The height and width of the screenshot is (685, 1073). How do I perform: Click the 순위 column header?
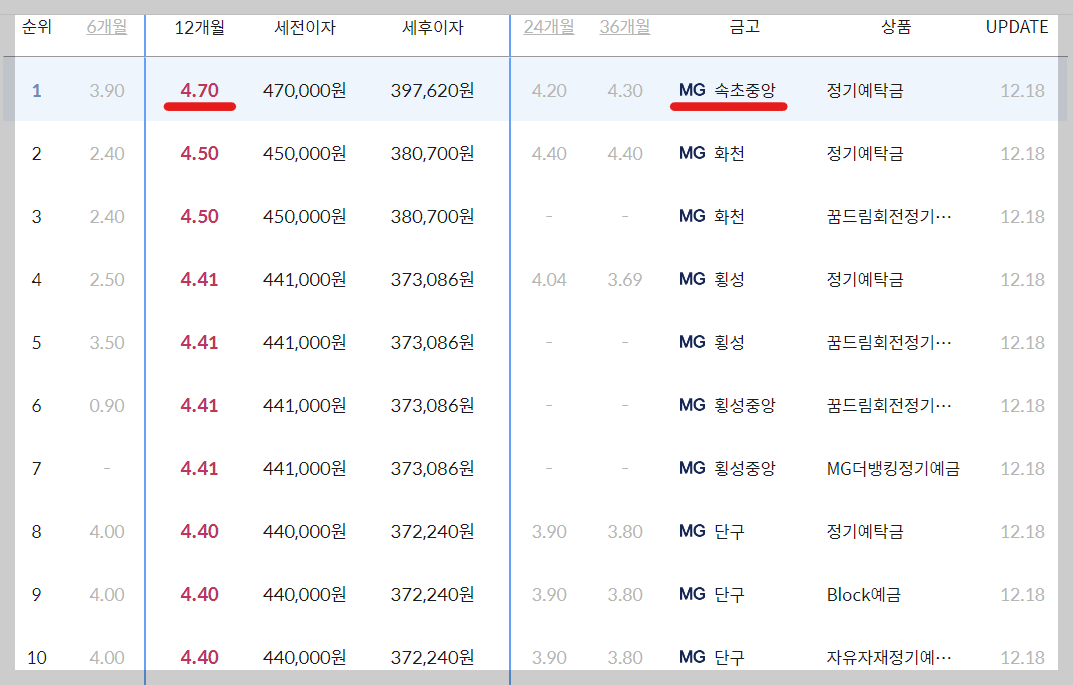click(x=36, y=27)
